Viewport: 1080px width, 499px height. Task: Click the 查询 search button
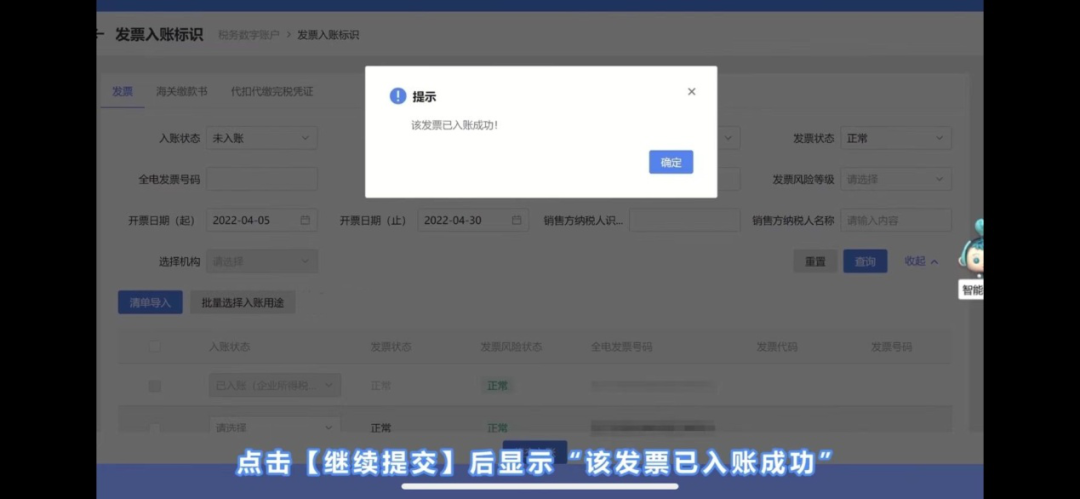tap(865, 261)
